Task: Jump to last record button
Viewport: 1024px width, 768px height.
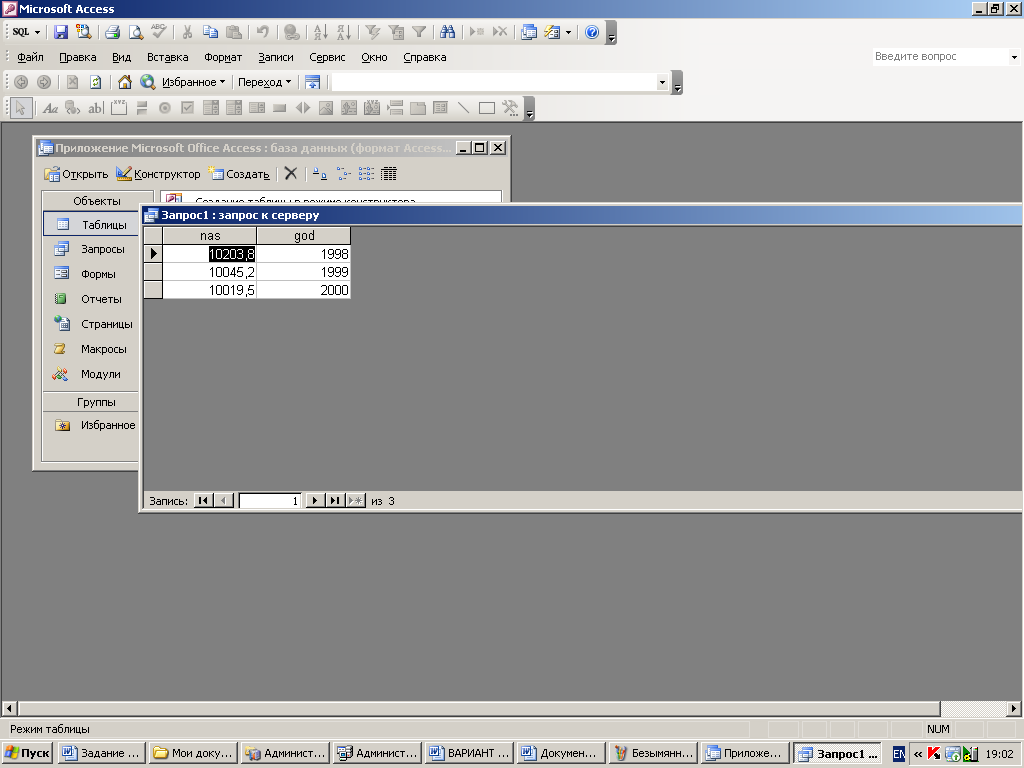Action: [x=335, y=501]
